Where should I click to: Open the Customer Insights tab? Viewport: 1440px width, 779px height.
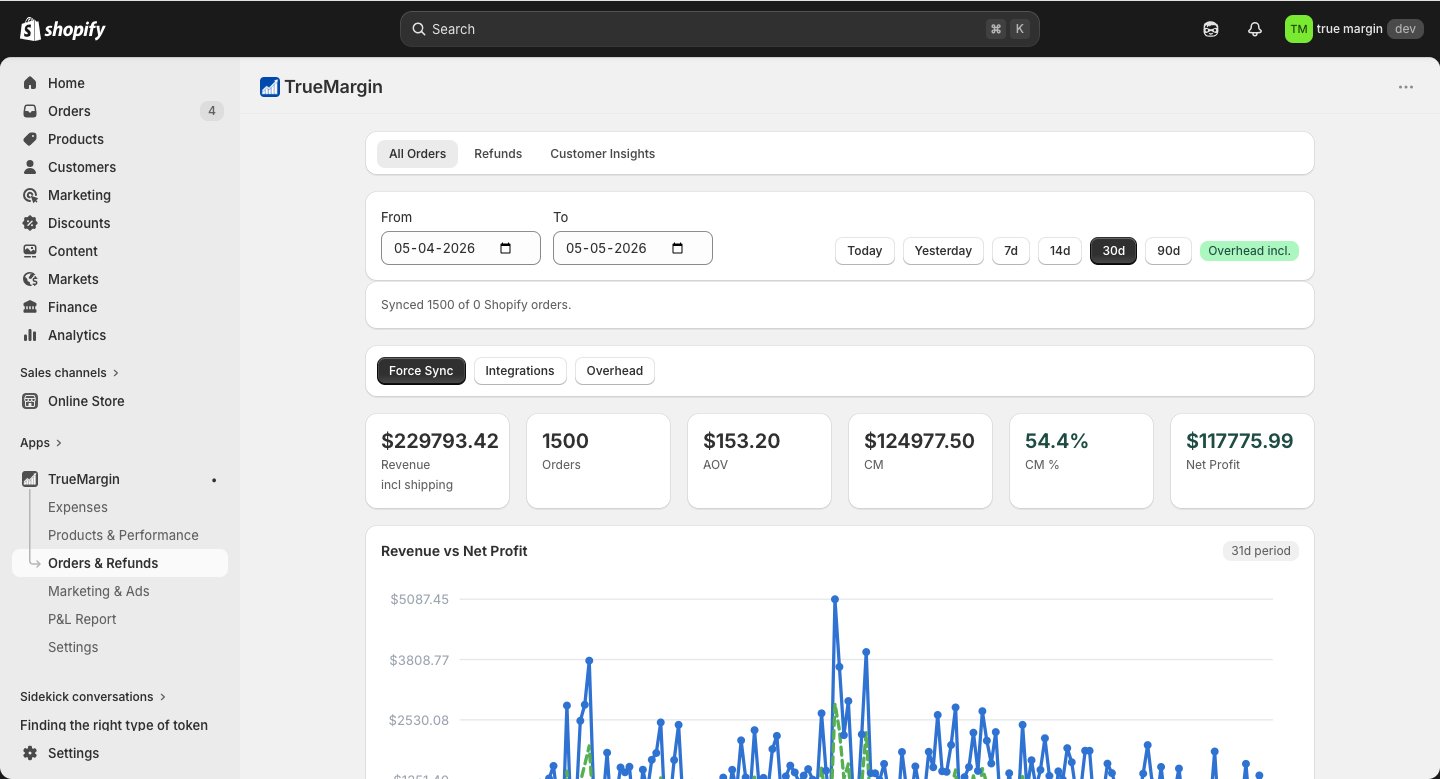pyautogui.click(x=603, y=153)
